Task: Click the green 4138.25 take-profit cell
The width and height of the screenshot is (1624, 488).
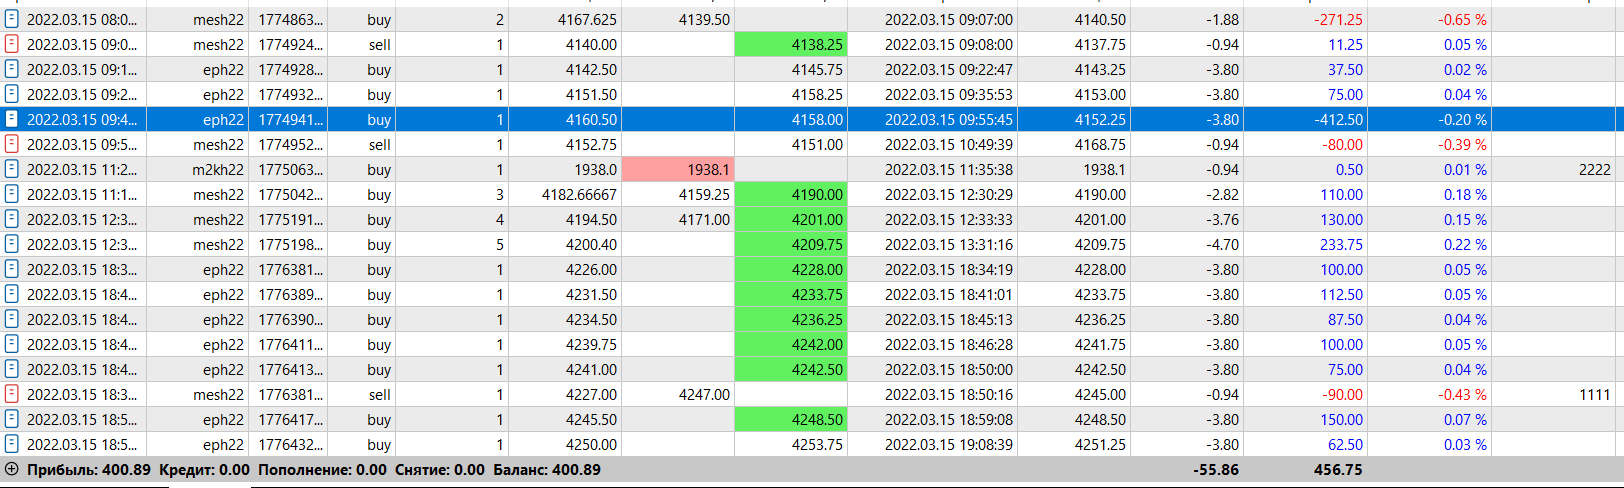Action: pos(790,44)
